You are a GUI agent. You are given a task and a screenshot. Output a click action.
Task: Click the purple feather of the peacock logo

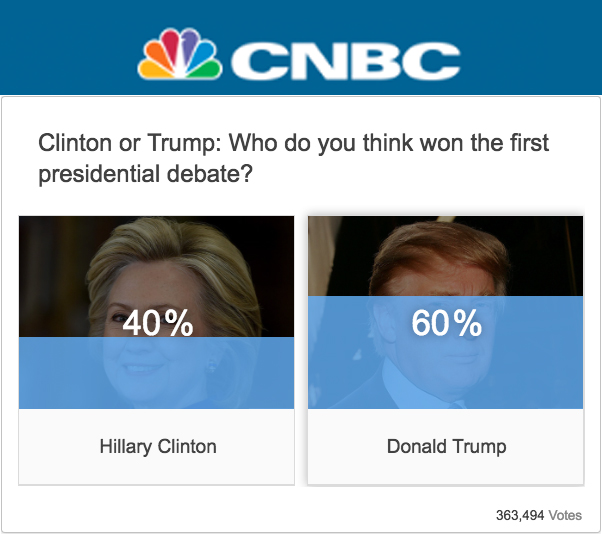coord(188,44)
